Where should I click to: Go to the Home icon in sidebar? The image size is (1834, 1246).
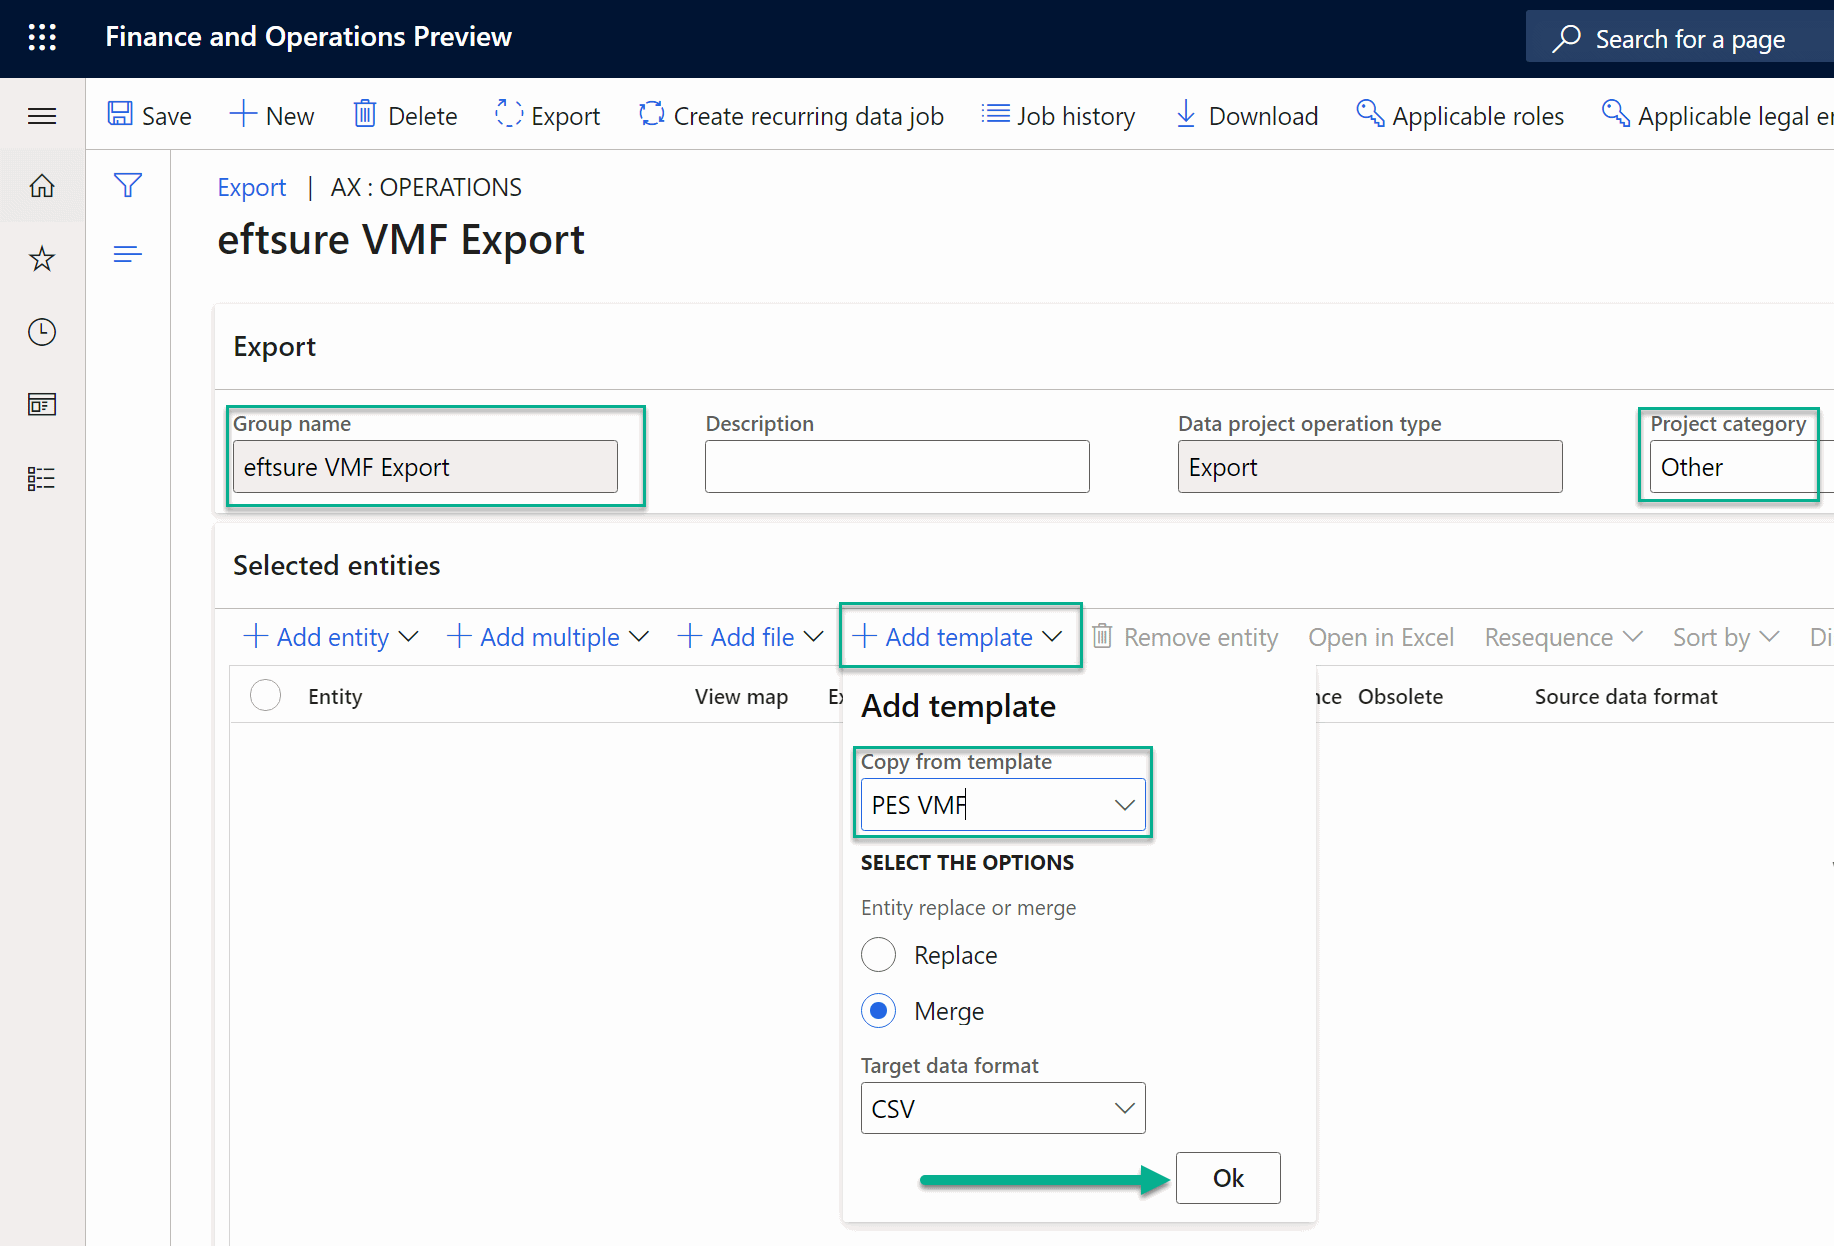[42, 186]
